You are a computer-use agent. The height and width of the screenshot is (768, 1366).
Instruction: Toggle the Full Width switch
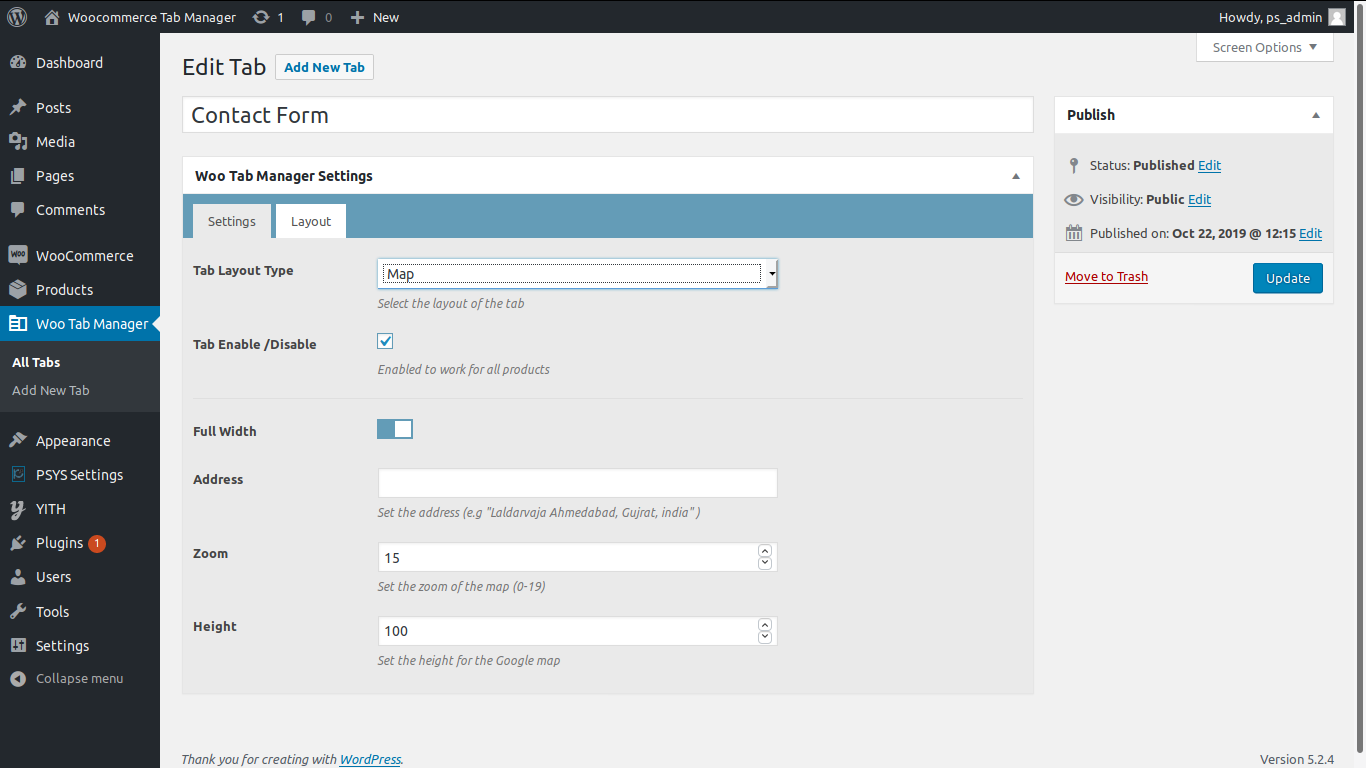point(395,429)
